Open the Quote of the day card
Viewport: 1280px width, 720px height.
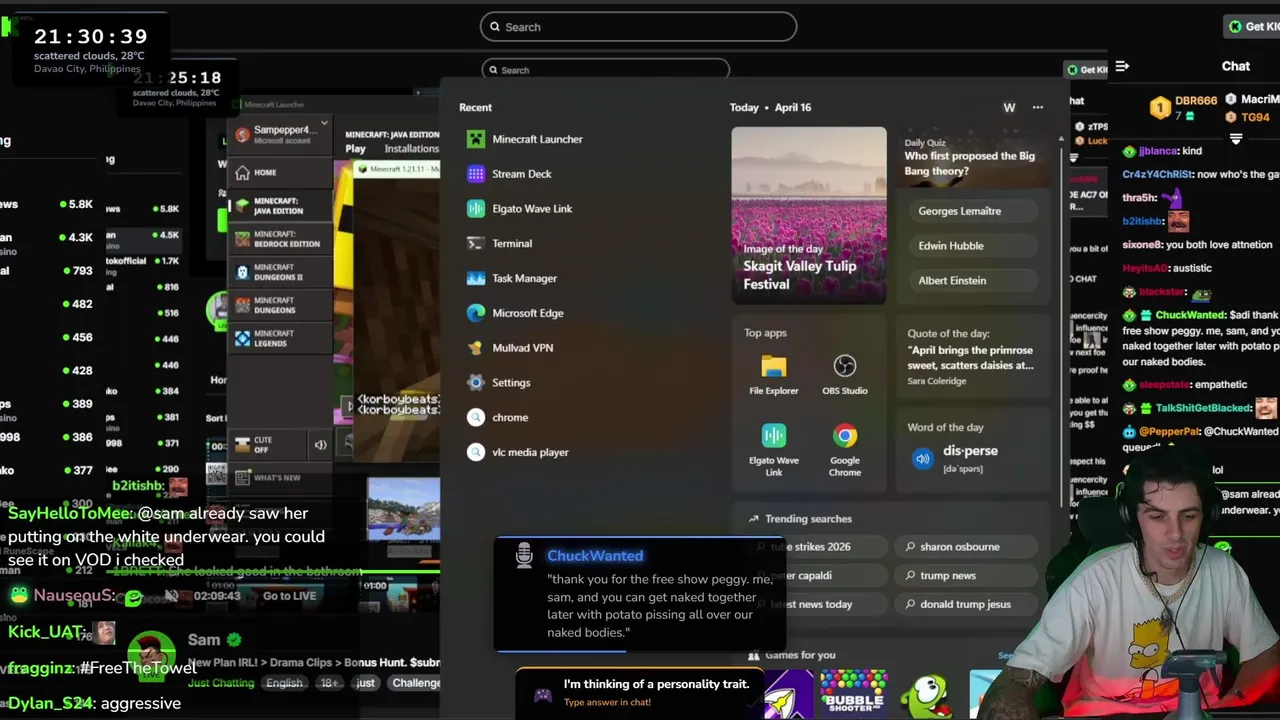(972, 356)
